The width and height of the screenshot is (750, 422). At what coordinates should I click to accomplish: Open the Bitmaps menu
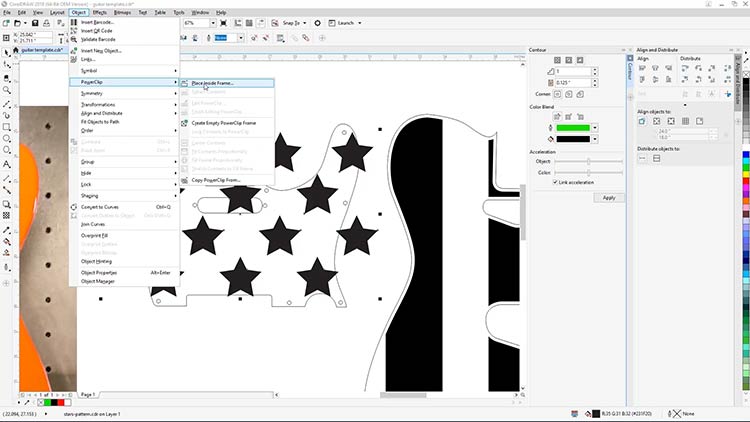[122, 12]
